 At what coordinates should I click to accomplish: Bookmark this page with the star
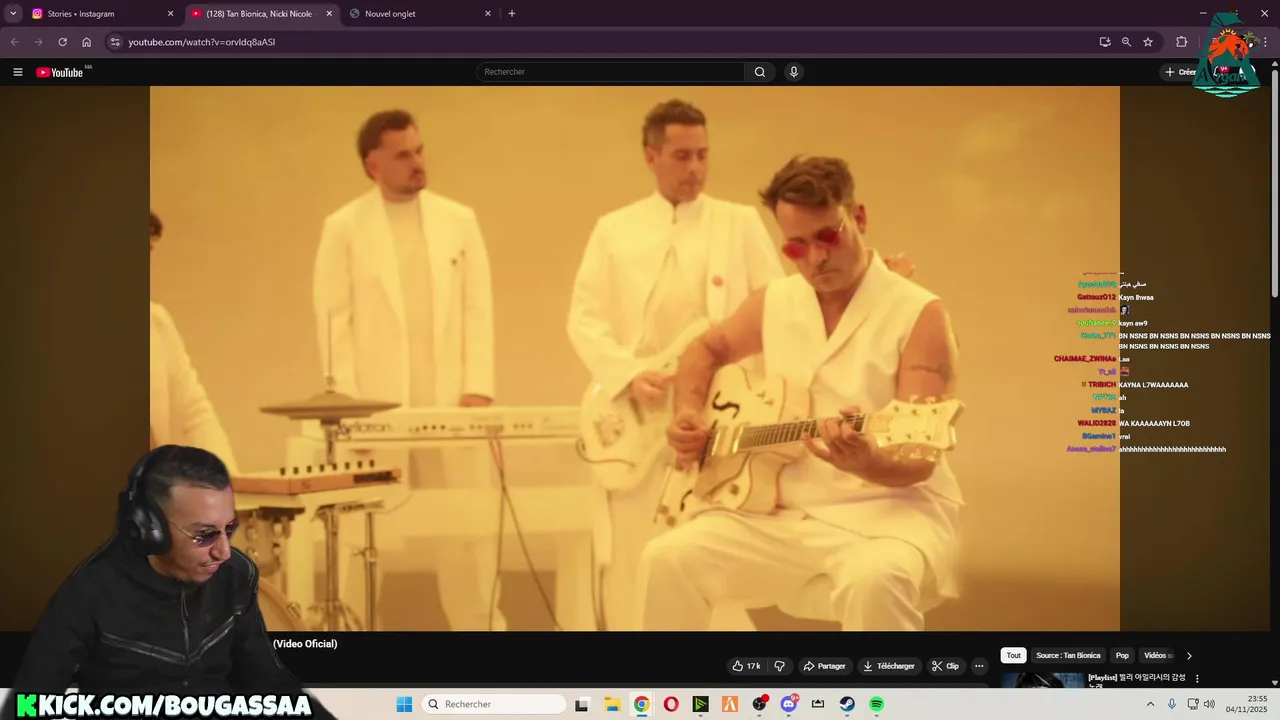pos(1148,42)
